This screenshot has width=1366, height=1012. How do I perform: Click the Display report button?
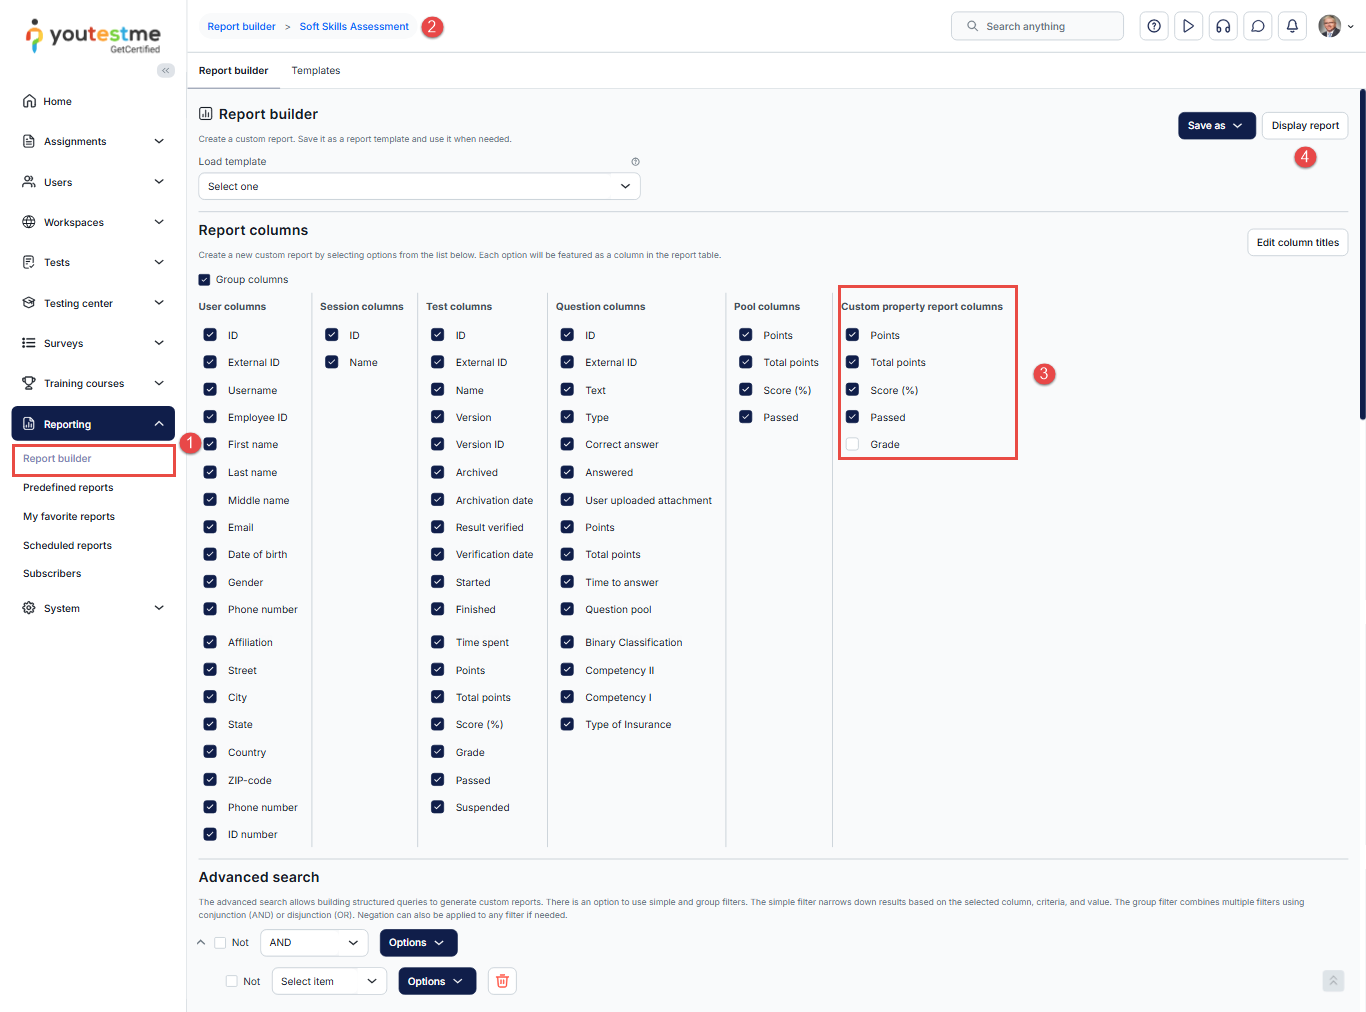[1305, 126]
